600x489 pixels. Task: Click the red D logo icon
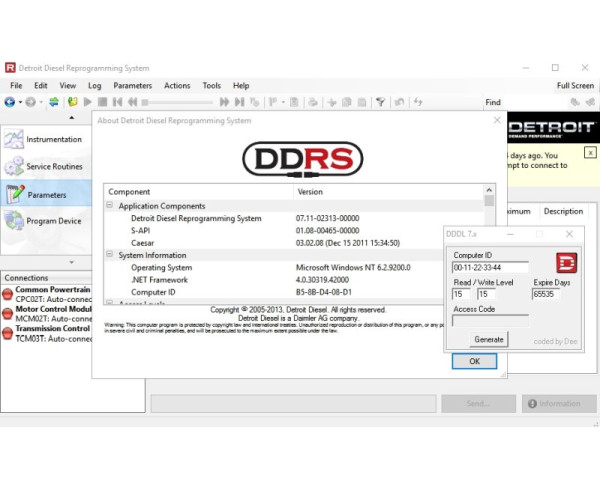[566, 264]
